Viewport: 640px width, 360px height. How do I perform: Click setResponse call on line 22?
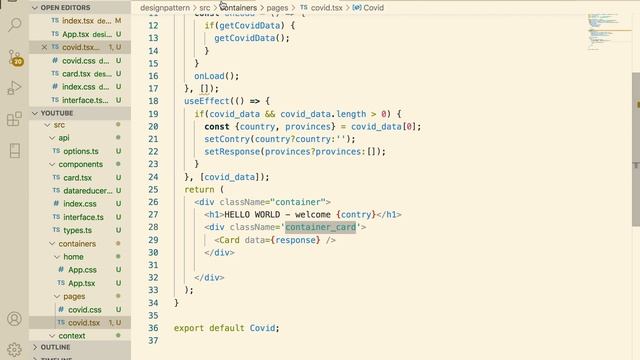[x=295, y=152]
